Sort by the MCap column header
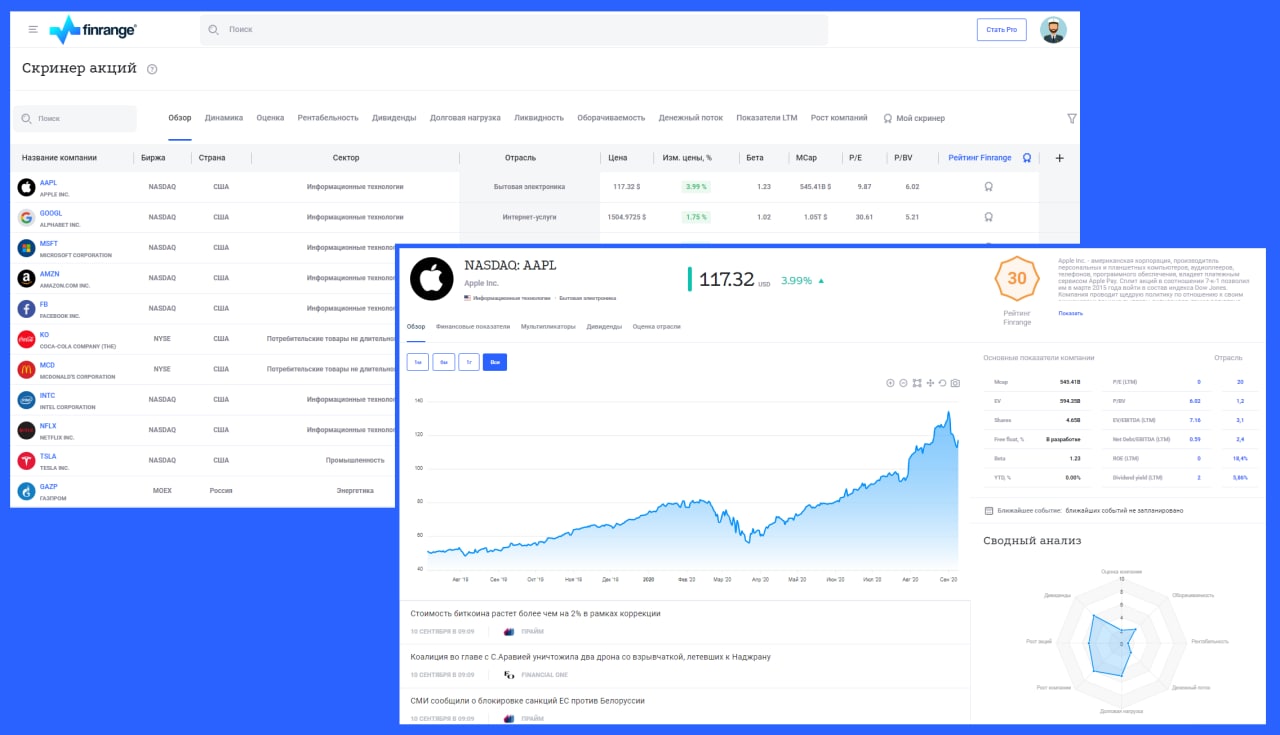Image resolution: width=1280 pixels, height=735 pixels. click(806, 158)
